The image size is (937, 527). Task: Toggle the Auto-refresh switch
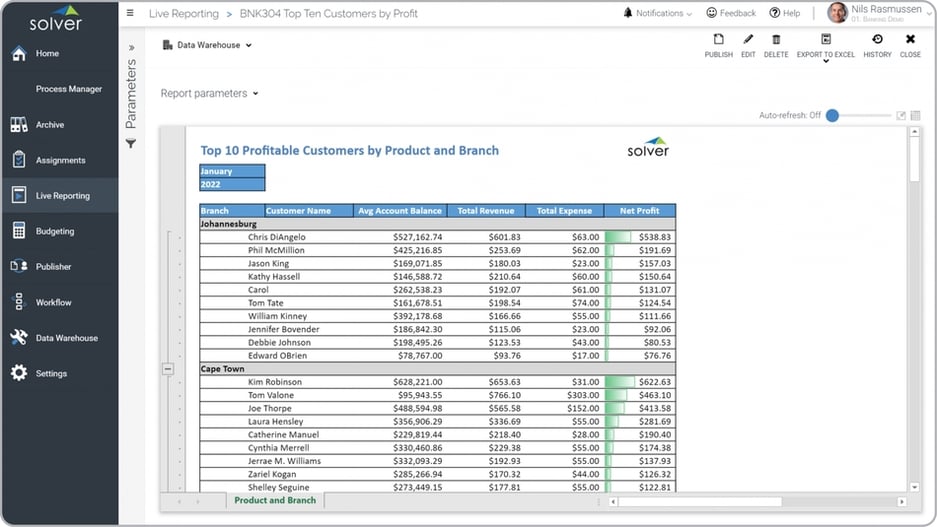(x=833, y=115)
